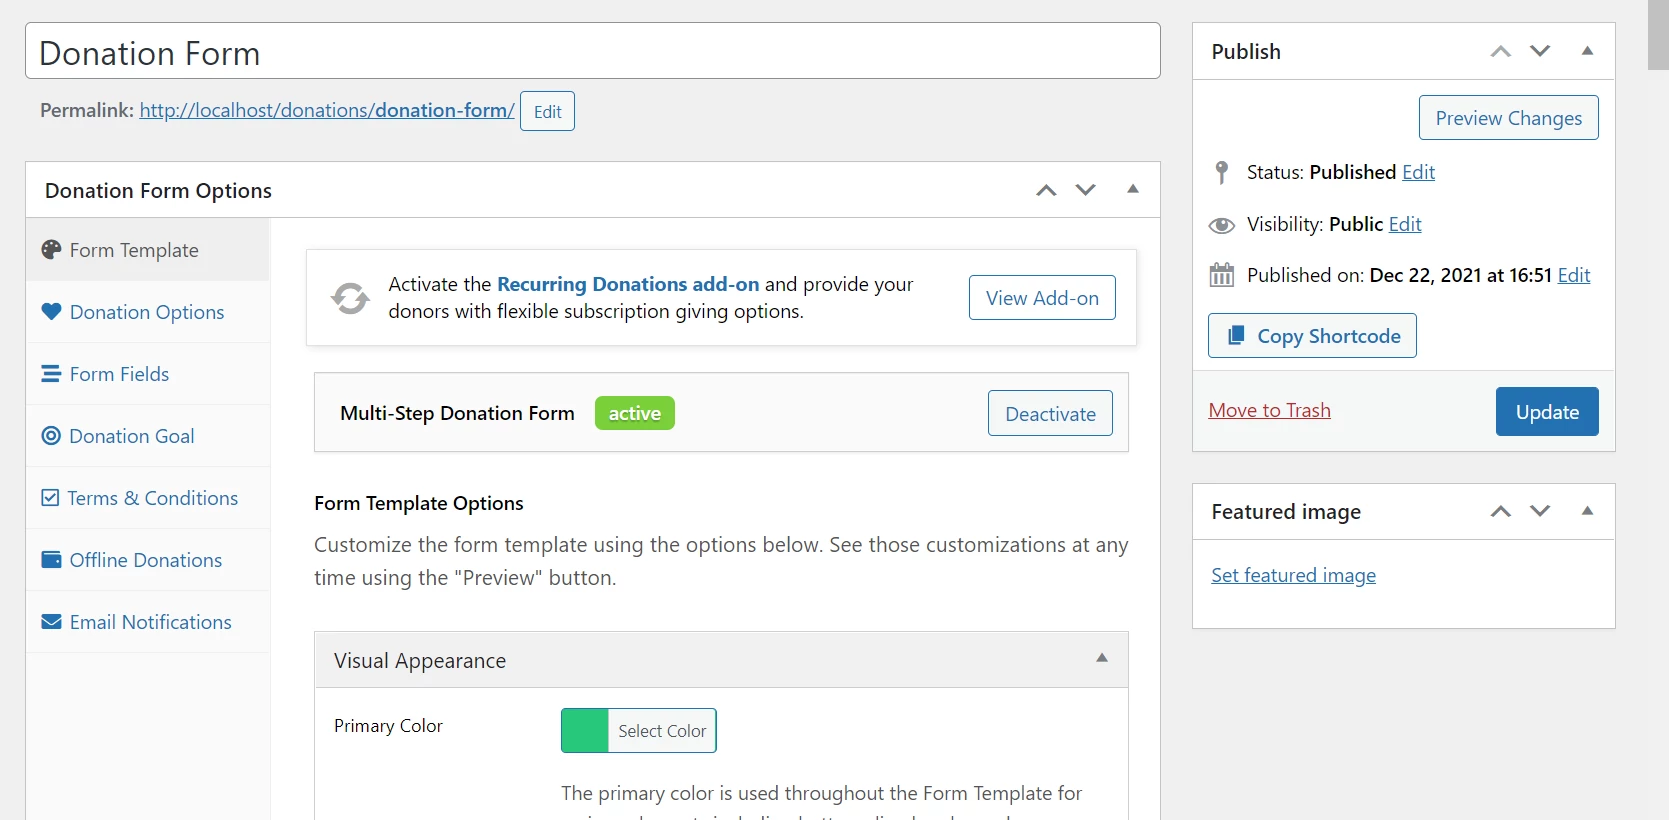Click the Update button
1669x820 pixels.
(x=1547, y=412)
